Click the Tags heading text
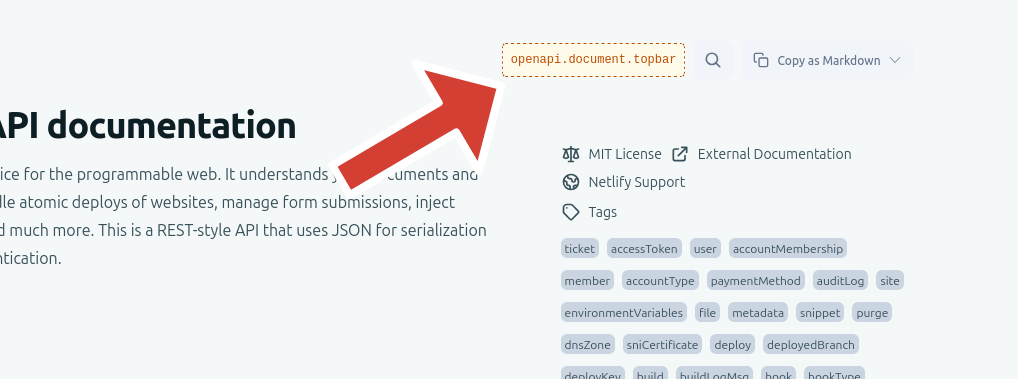 tap(602, 212)
